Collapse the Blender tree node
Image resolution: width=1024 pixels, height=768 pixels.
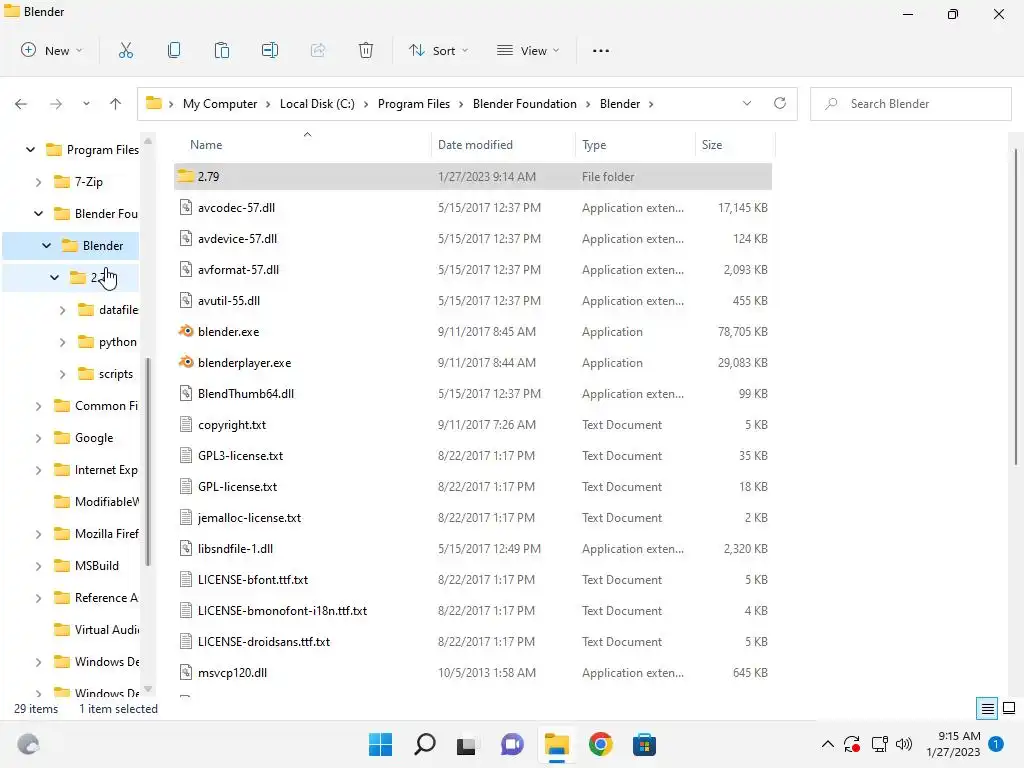[46, 246]
